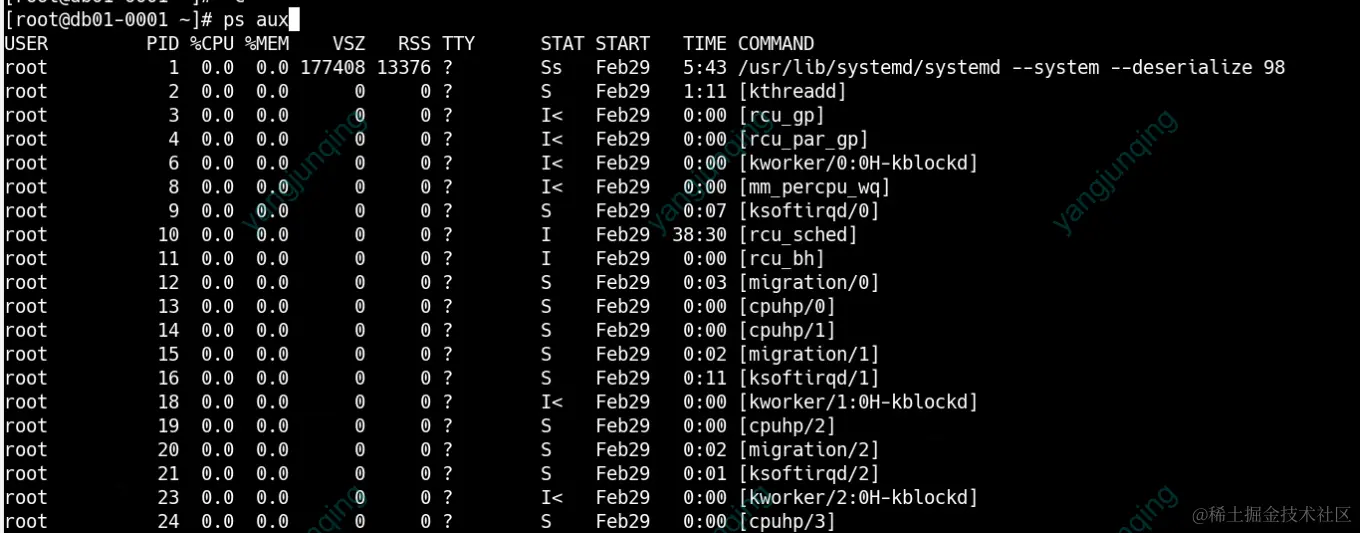Select the [rcu_sched] process entry
The image size is (1360, 533).
(x=797, y=235)
